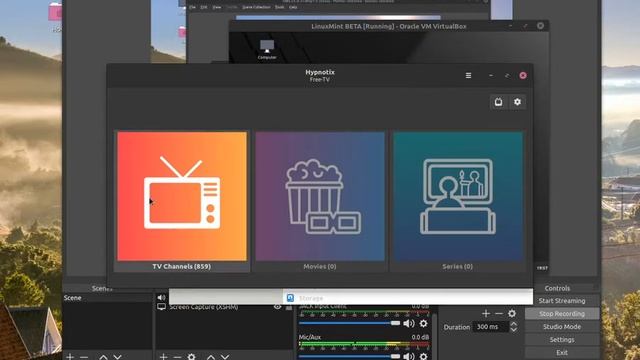This screenshot has height=360, width=640.
Task: Open the Hypnotix TV providers icon
Action: pyautogui.click(x=498, y=102)
